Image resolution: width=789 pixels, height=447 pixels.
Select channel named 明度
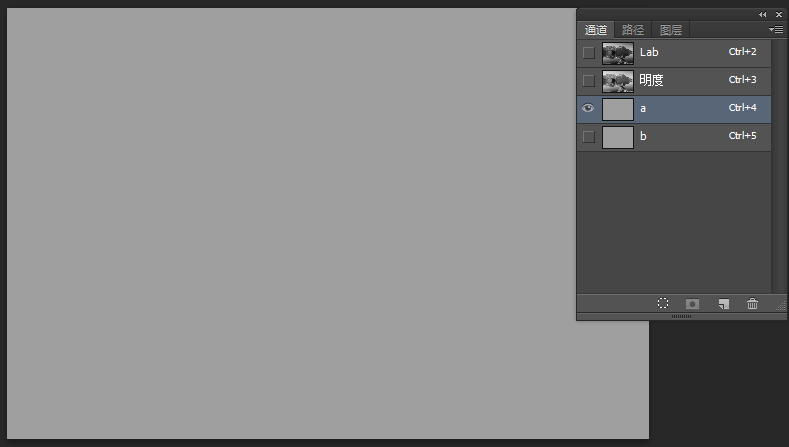pos(651,80)
